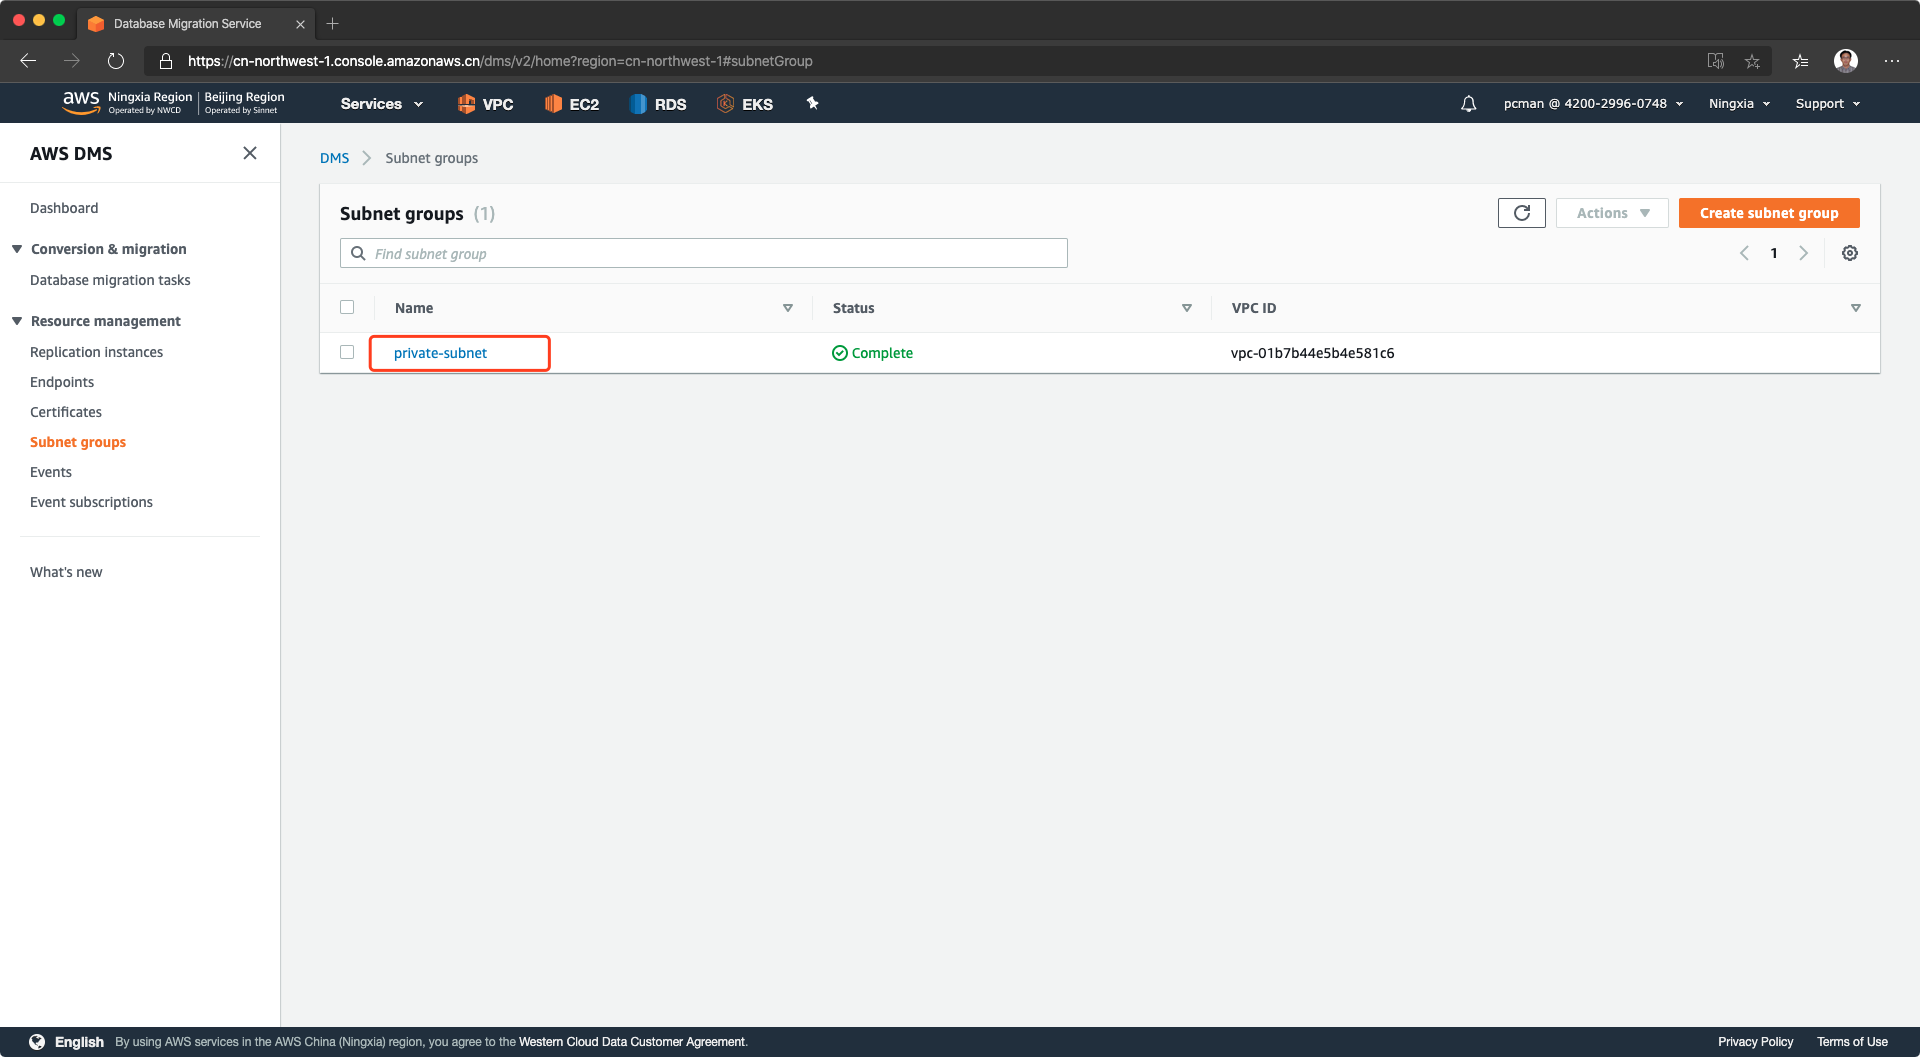Open the EKS service shortcut

pos(745,104)
